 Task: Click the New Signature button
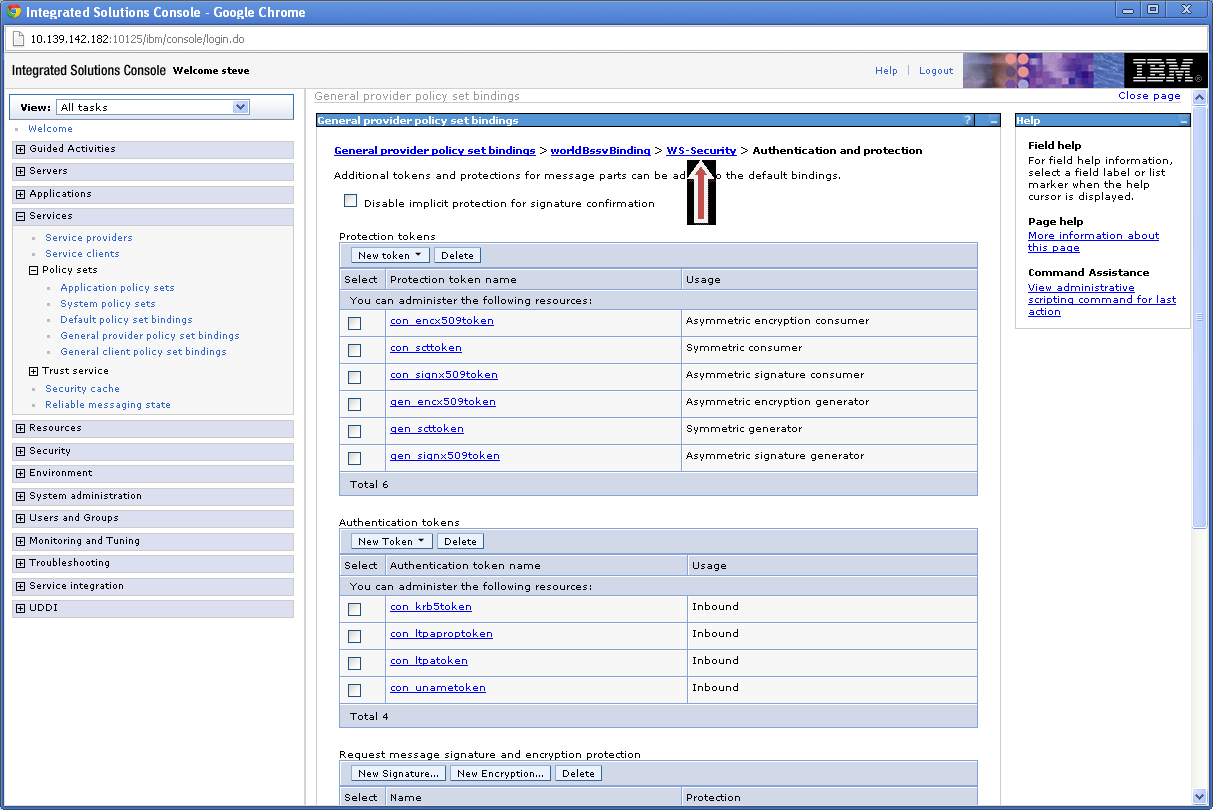click(x=398, y=773)
